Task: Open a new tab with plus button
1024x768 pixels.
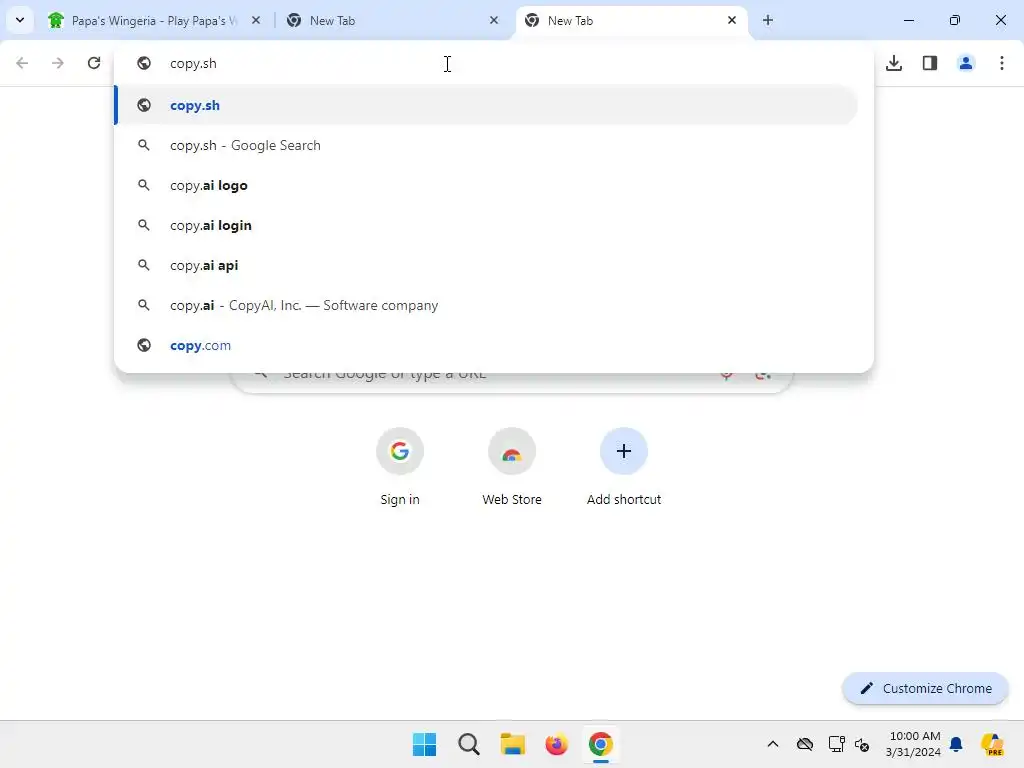Action: [x=768, y=20]
